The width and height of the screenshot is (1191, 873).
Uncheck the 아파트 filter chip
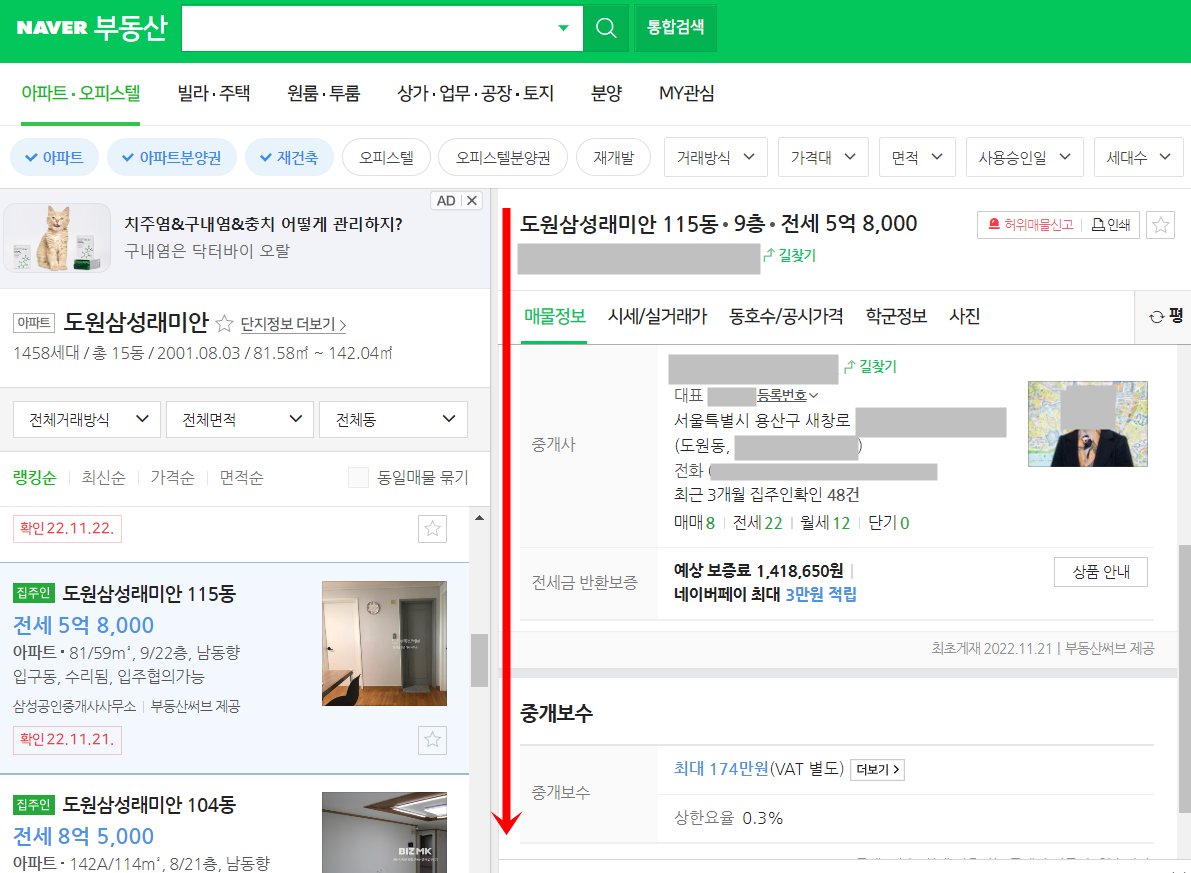click(x=54, y=157)
